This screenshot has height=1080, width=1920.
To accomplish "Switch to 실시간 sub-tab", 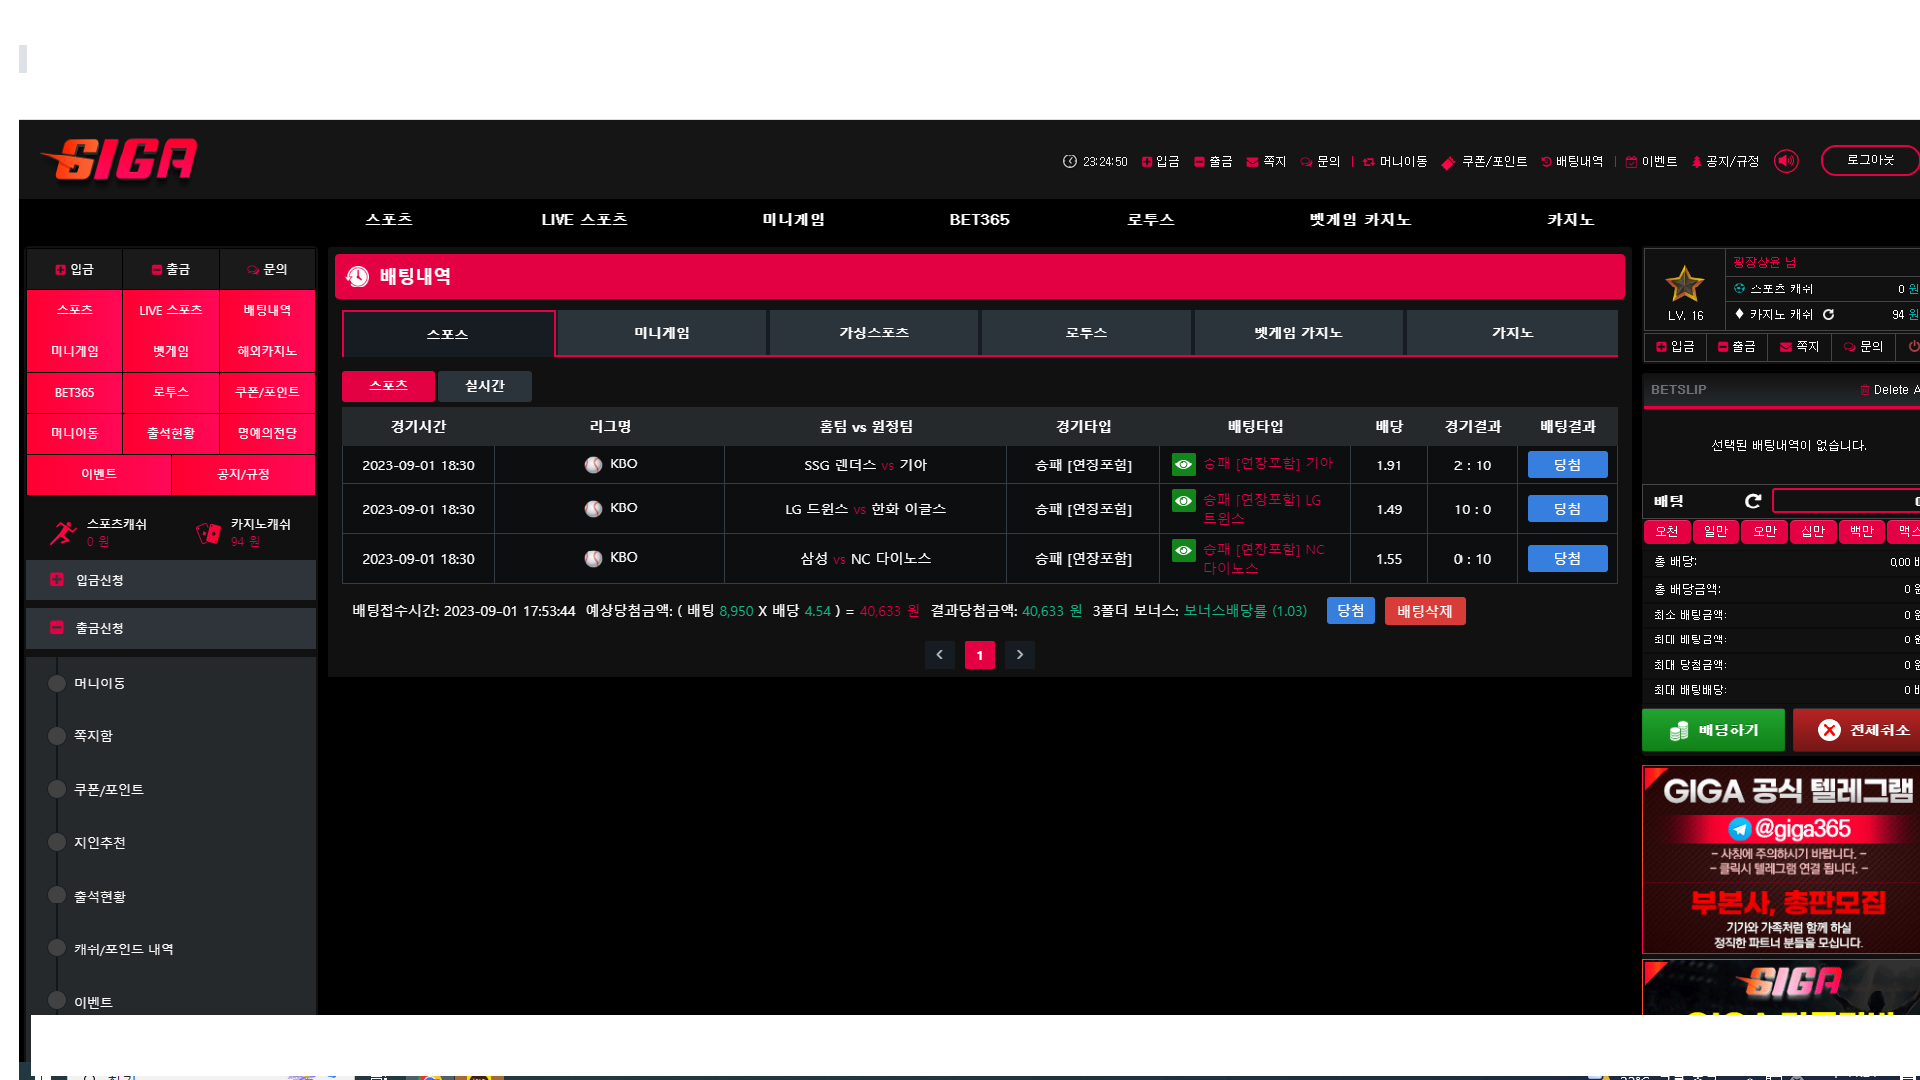I will (484, 386).
